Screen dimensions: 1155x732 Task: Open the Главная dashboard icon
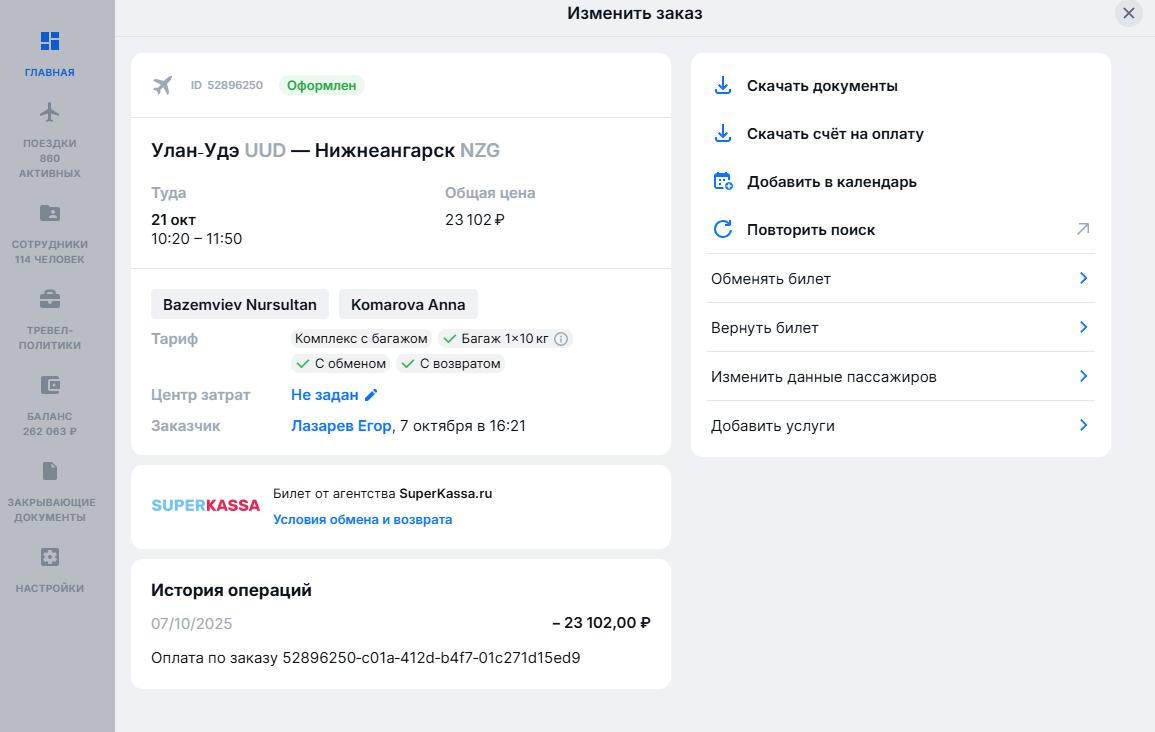point(50,41)
